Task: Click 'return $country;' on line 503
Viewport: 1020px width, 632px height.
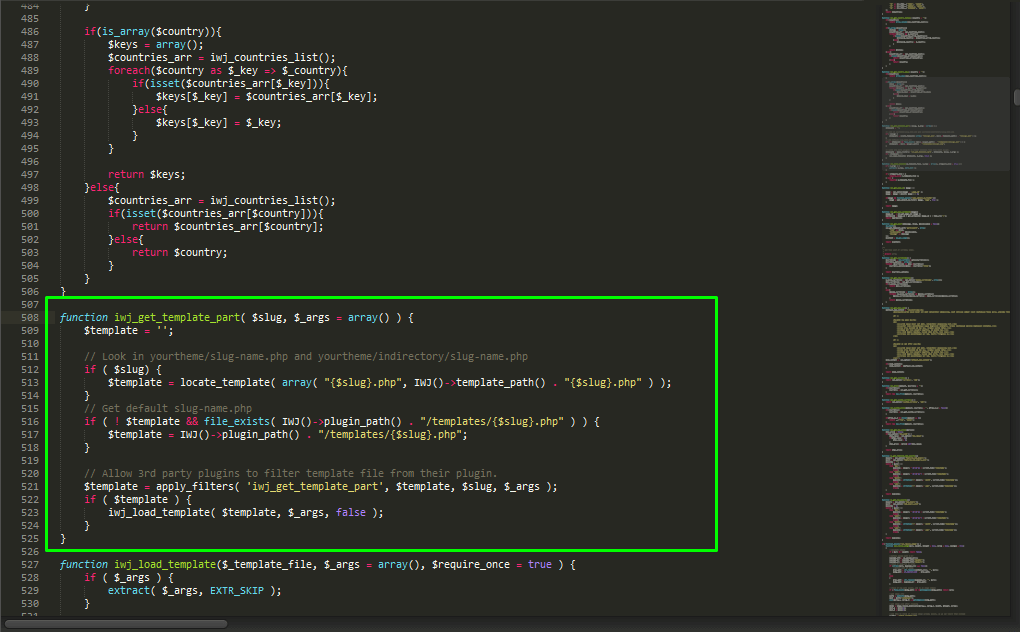Action: 180,252
